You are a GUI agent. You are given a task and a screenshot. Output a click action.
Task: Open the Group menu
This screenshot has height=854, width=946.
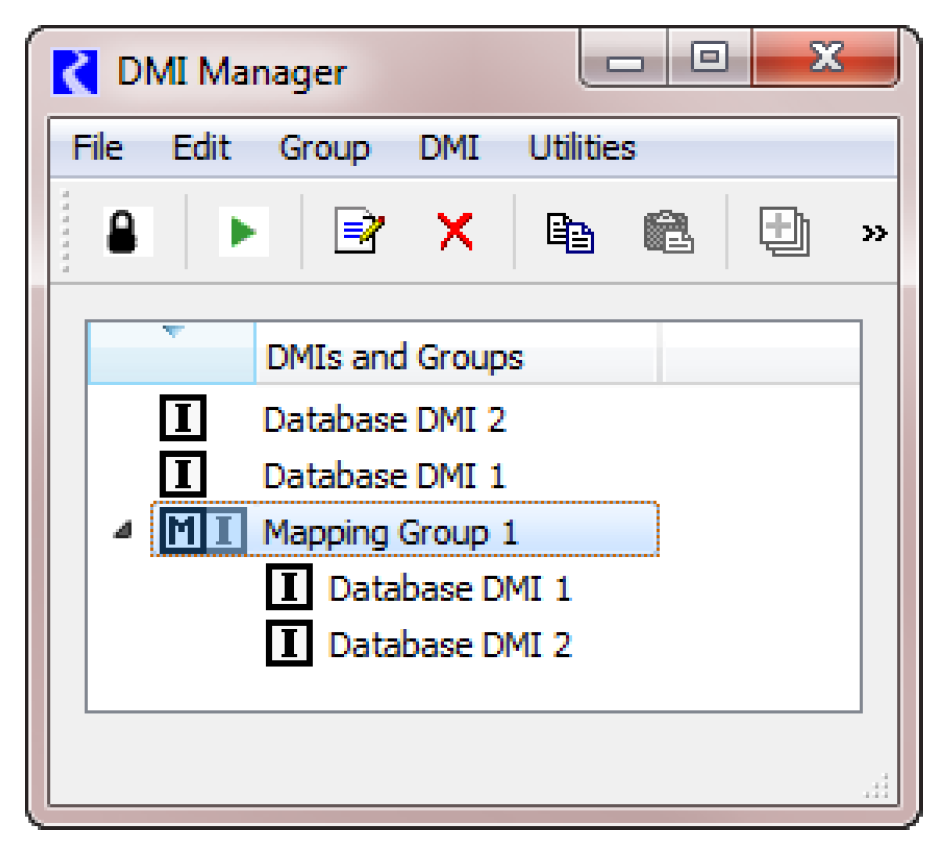coord(325,148)
